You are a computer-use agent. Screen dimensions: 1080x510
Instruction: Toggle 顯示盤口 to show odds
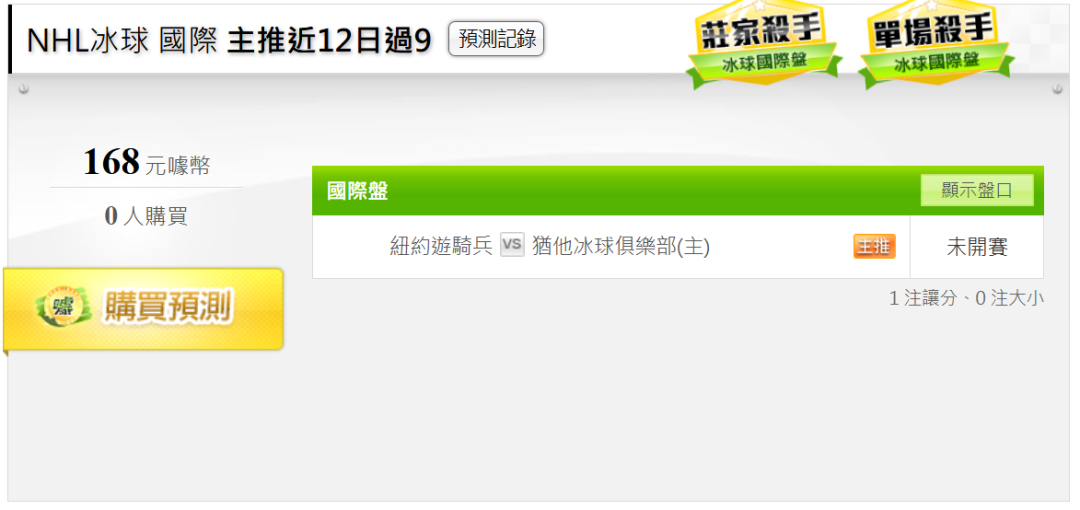(x=977, y=190)
